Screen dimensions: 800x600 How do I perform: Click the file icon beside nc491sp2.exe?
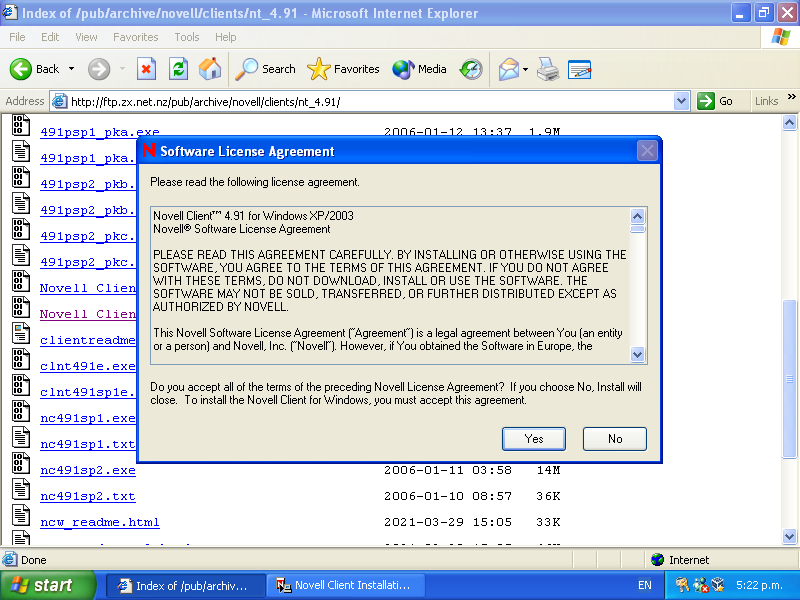20,463
